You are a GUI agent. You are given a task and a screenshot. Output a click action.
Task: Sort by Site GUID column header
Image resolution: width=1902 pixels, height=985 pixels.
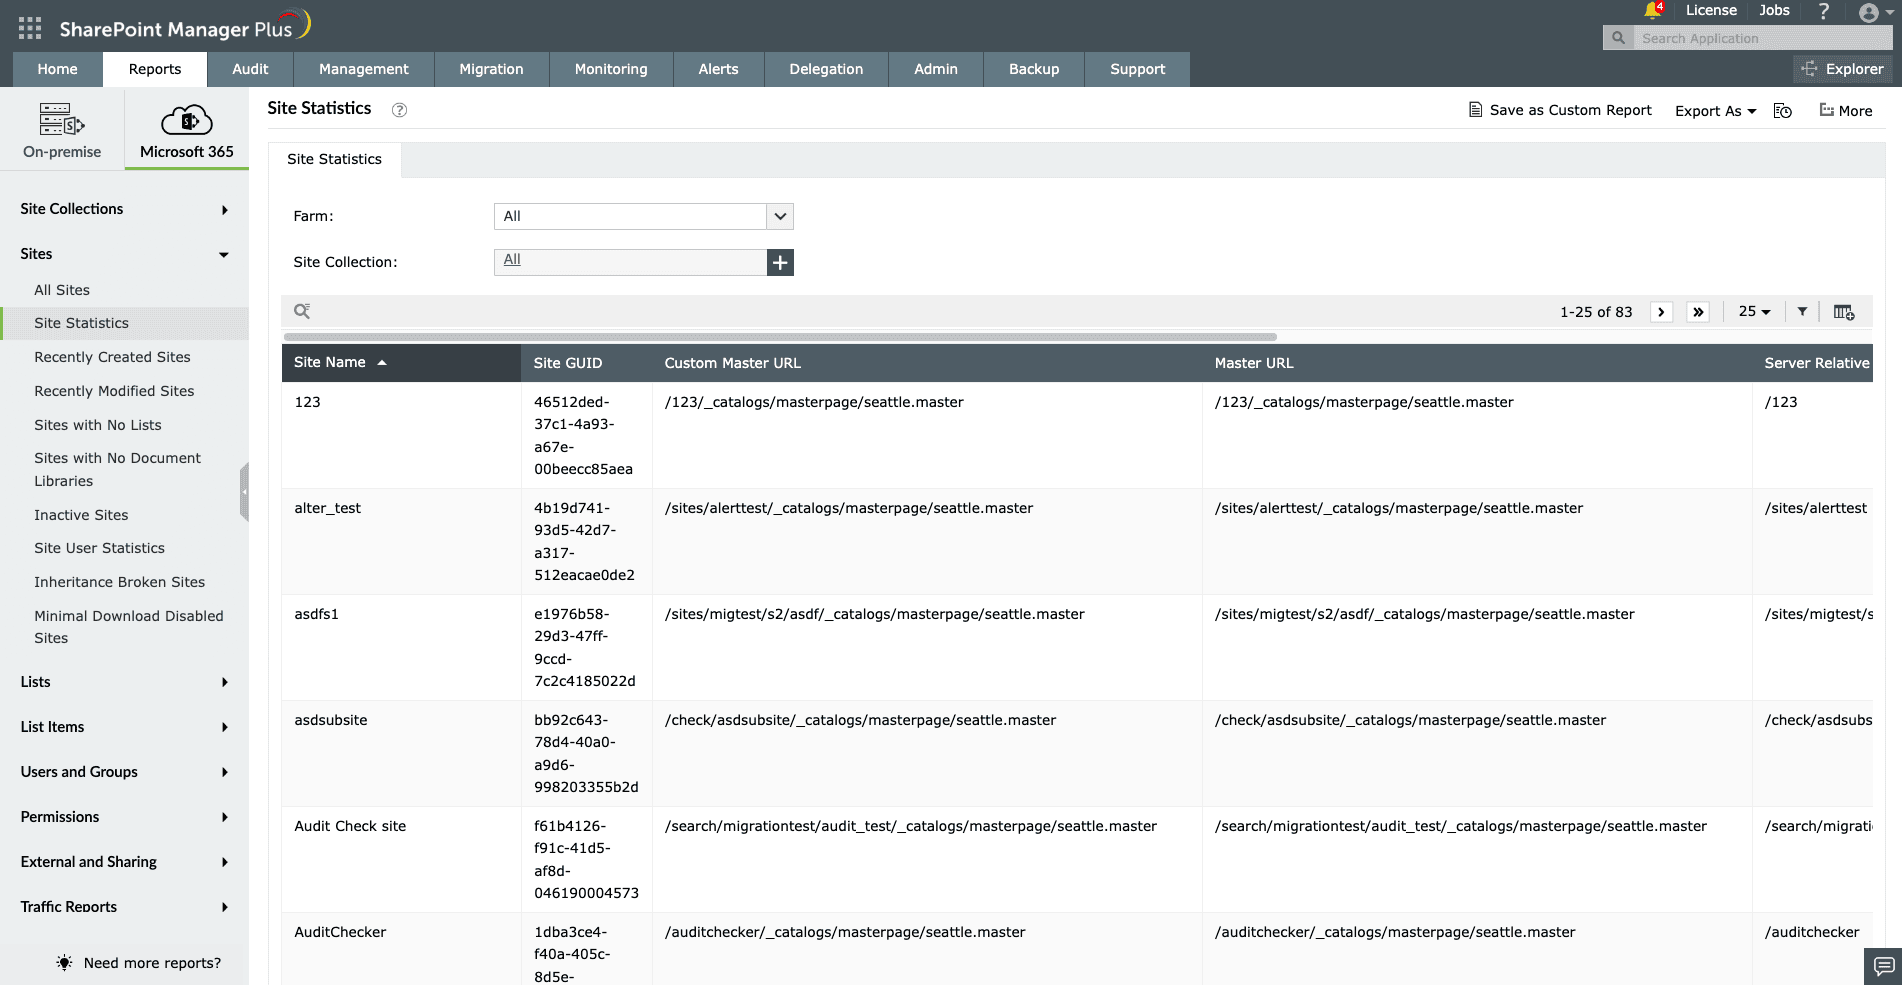pyautogui.click(x=586, y=363)
